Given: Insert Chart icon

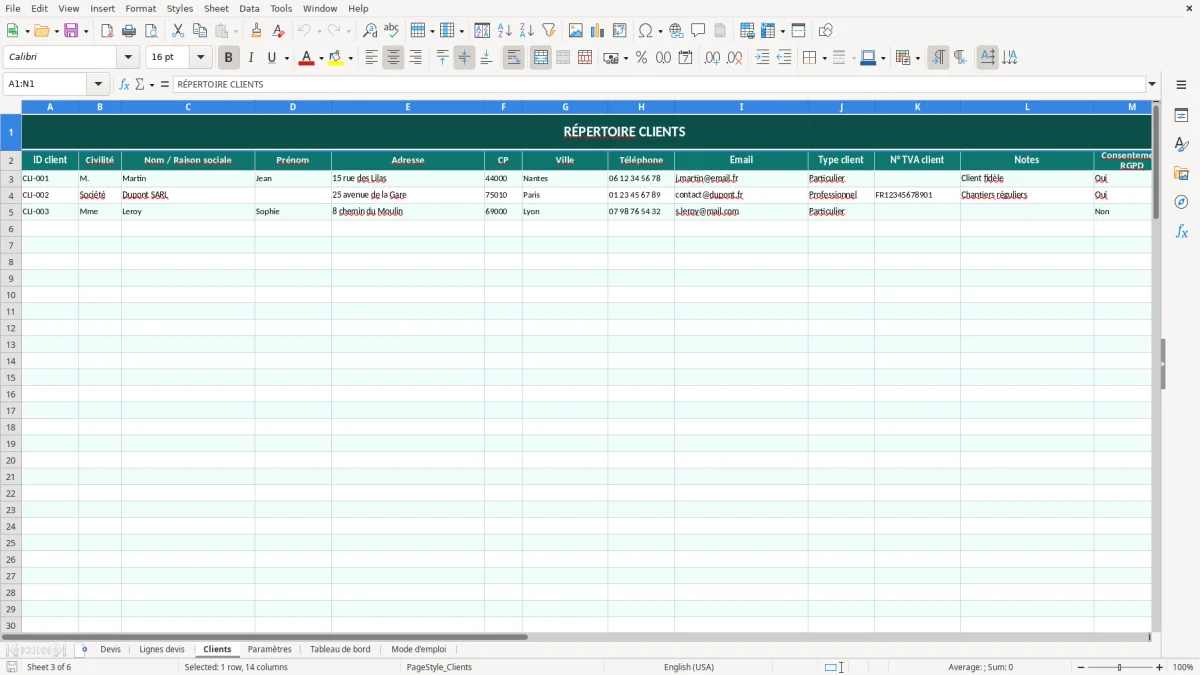Looking at the screenshot, I should [x=598, y=31].
